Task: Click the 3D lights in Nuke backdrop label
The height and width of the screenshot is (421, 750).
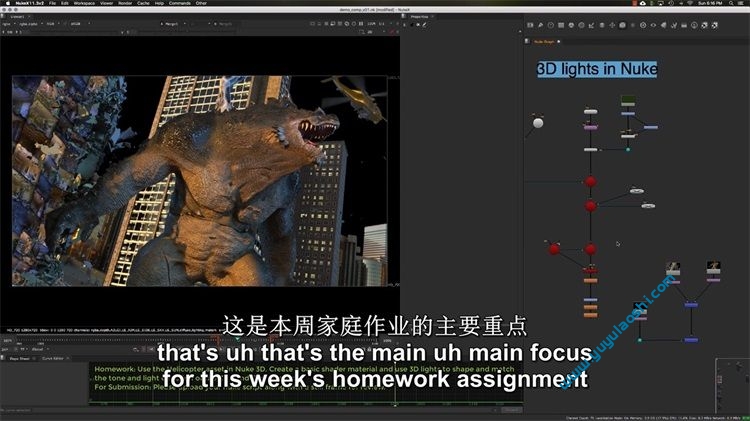Action: click(597, 69)
